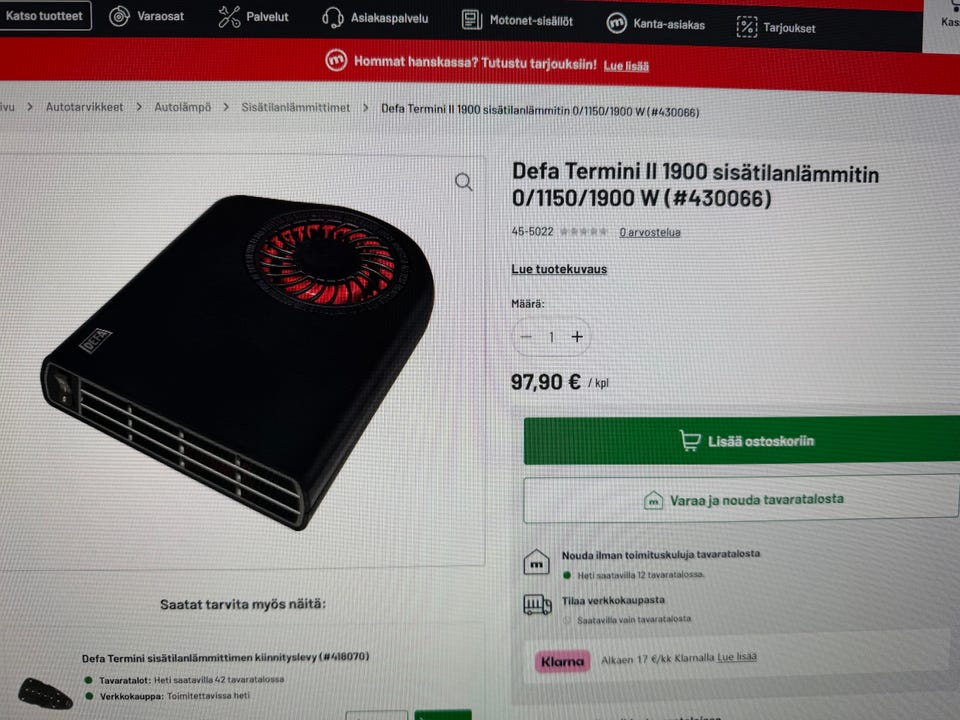The image size is (960, 720).
Task: Click the Asiakaspalvelu headset icon
Action: pos(332,18)
